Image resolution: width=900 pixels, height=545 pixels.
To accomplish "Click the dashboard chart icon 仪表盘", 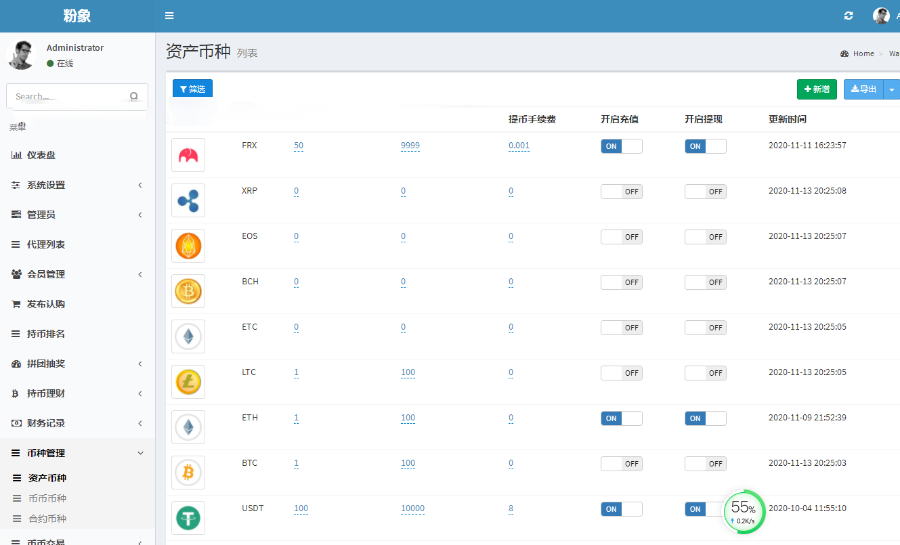I will tap(16, 155).
